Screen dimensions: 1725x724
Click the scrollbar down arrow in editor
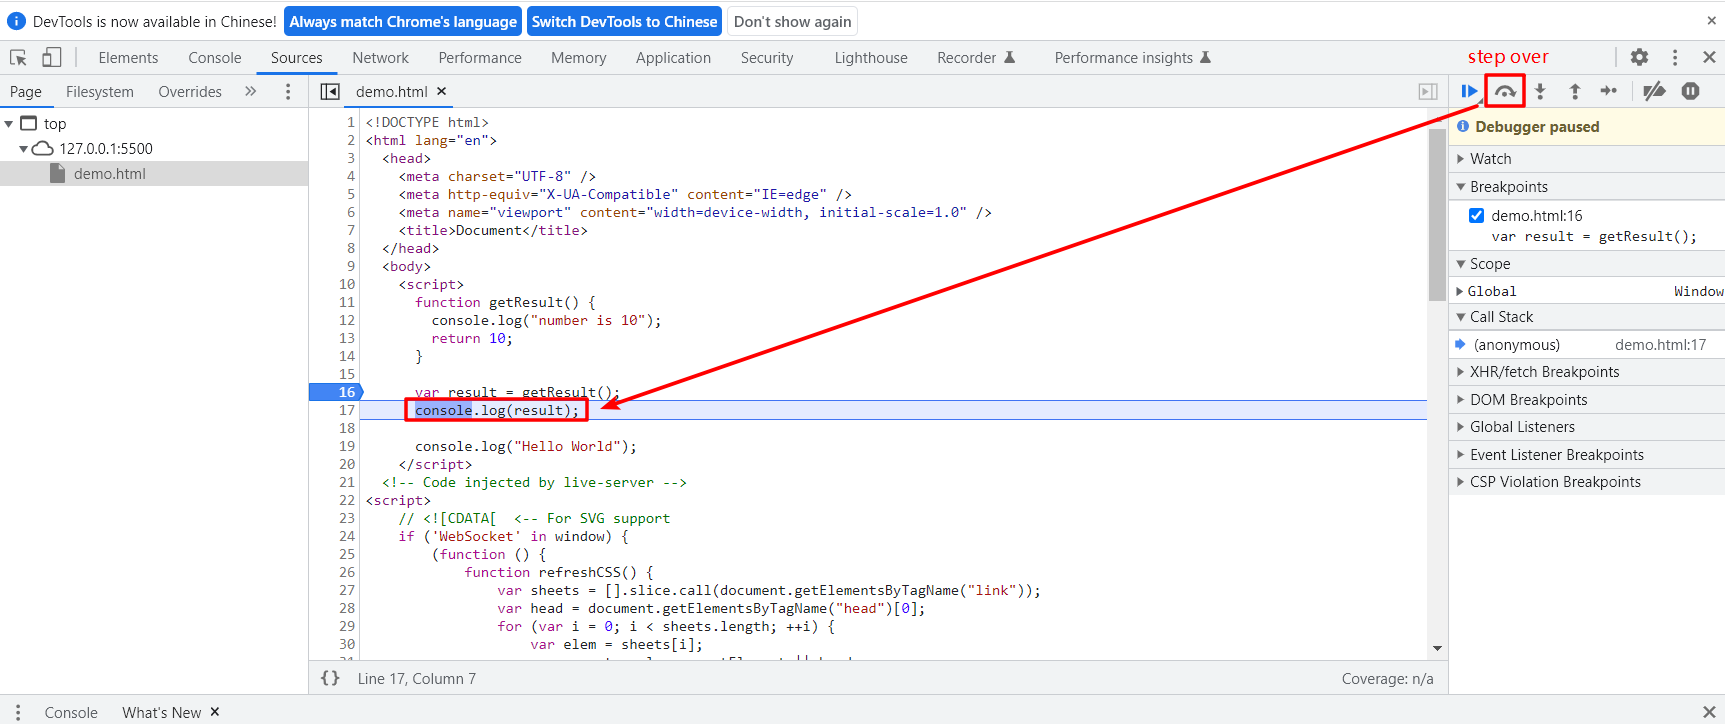[x=1437, y=648]
